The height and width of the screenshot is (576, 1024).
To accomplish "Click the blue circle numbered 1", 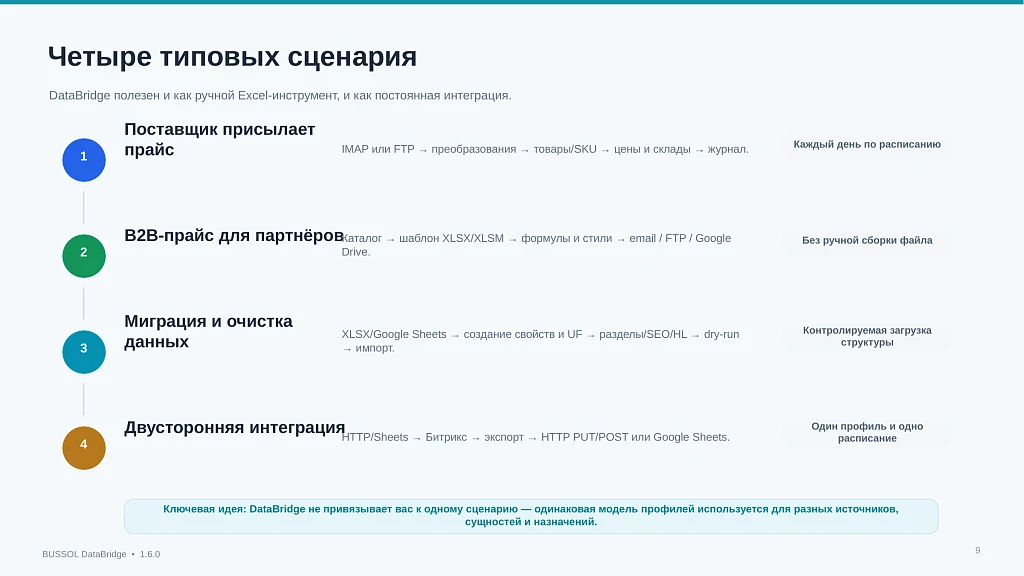I will (x=84, y=160).
